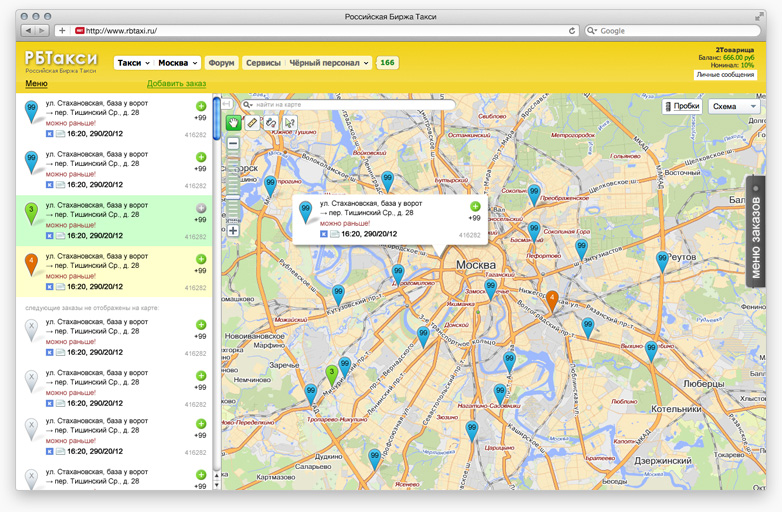This screenshot has width=782, height=512.
Task: Go forward in browser history
Action: tap(42, 30)
